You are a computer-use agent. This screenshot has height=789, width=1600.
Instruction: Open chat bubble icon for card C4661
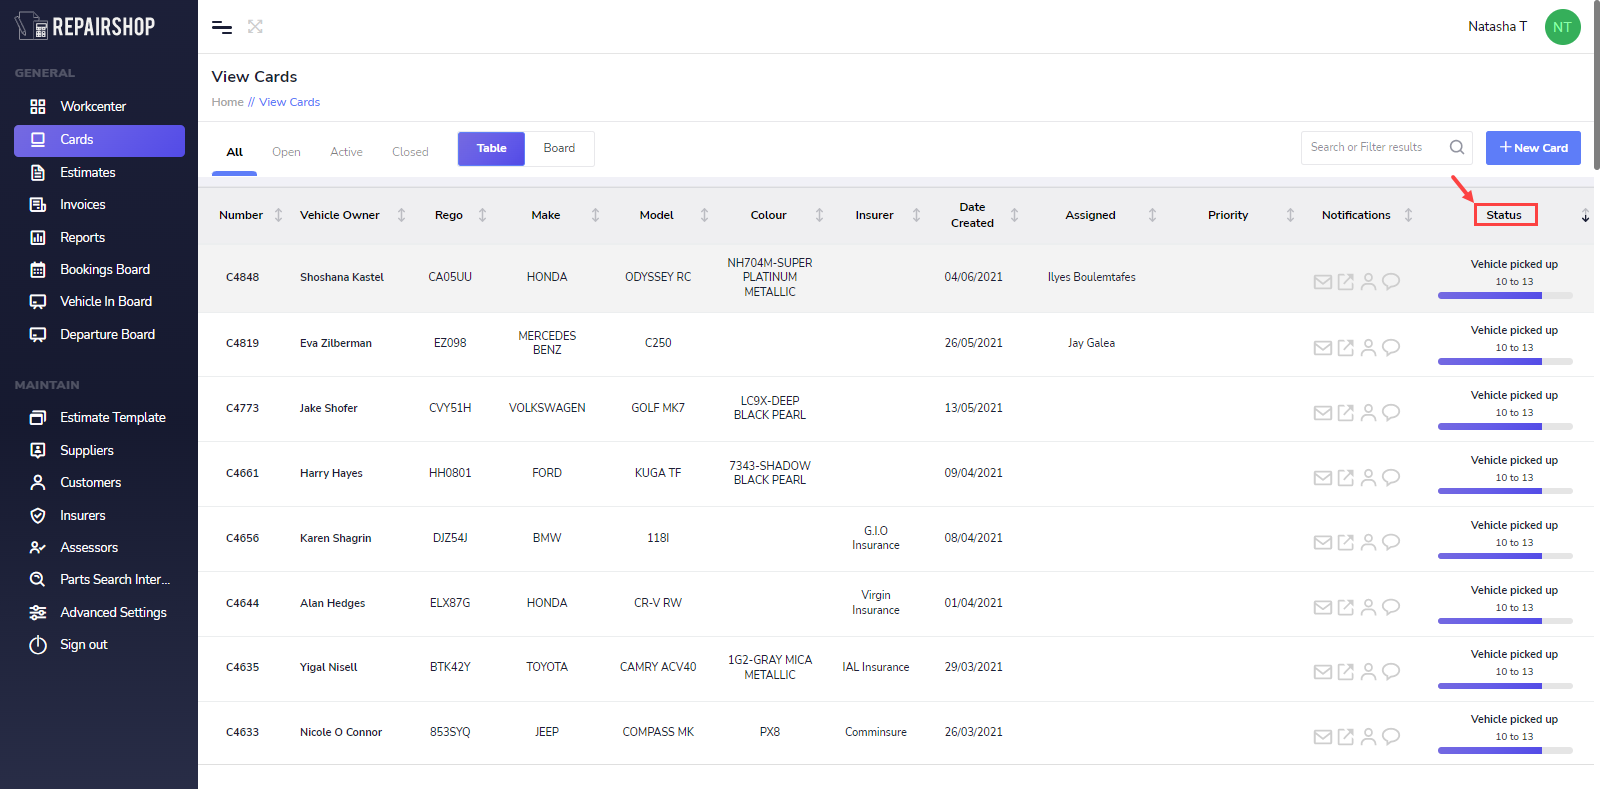[x=1391, y=477]
